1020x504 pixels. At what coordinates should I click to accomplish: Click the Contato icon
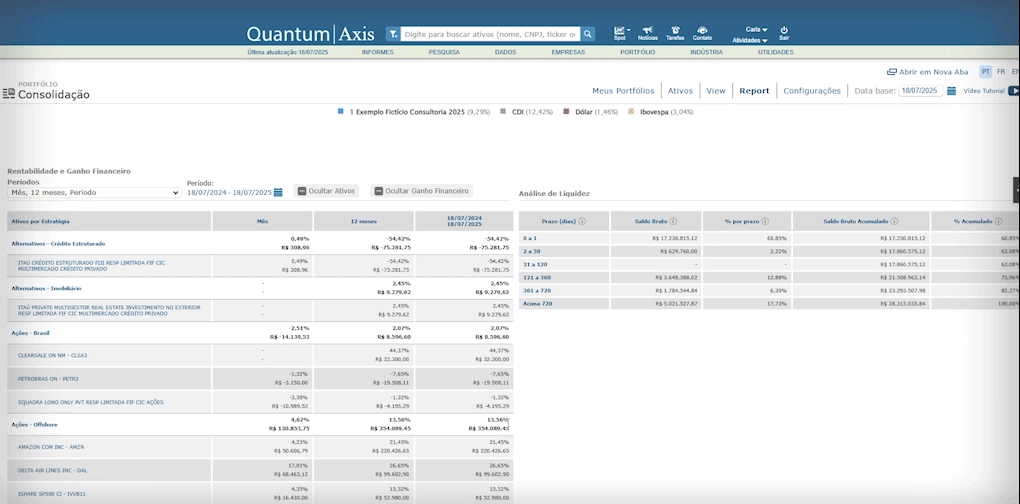tap(702, 31)
